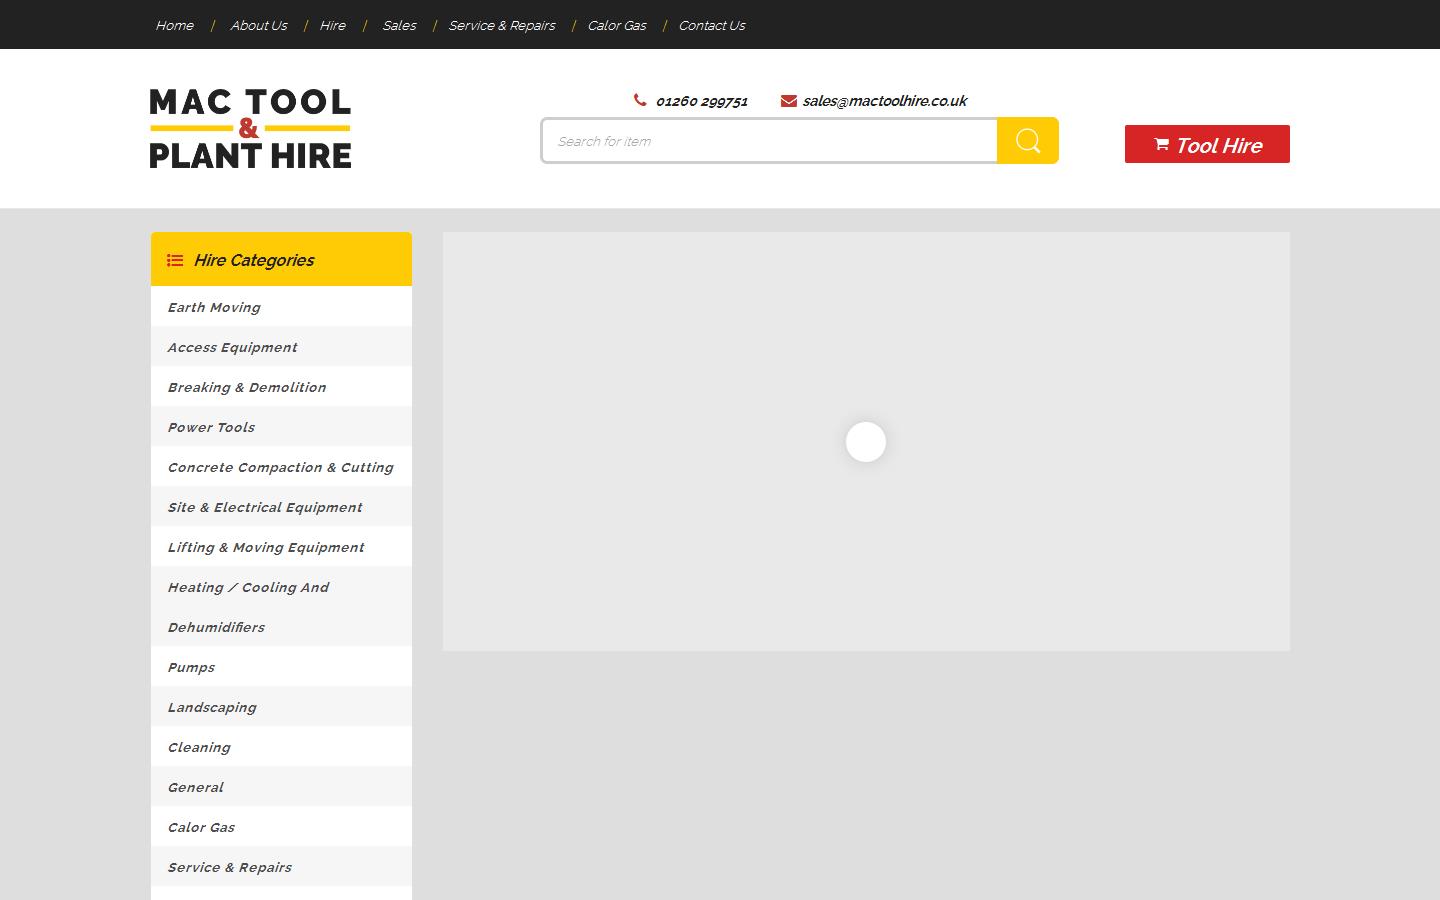
Task: Open the Hire menu item
Action: [332, 25]
